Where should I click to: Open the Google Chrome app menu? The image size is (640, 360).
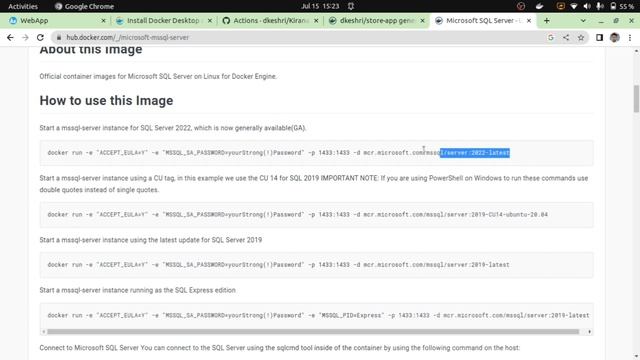click(x=84, y=6)
